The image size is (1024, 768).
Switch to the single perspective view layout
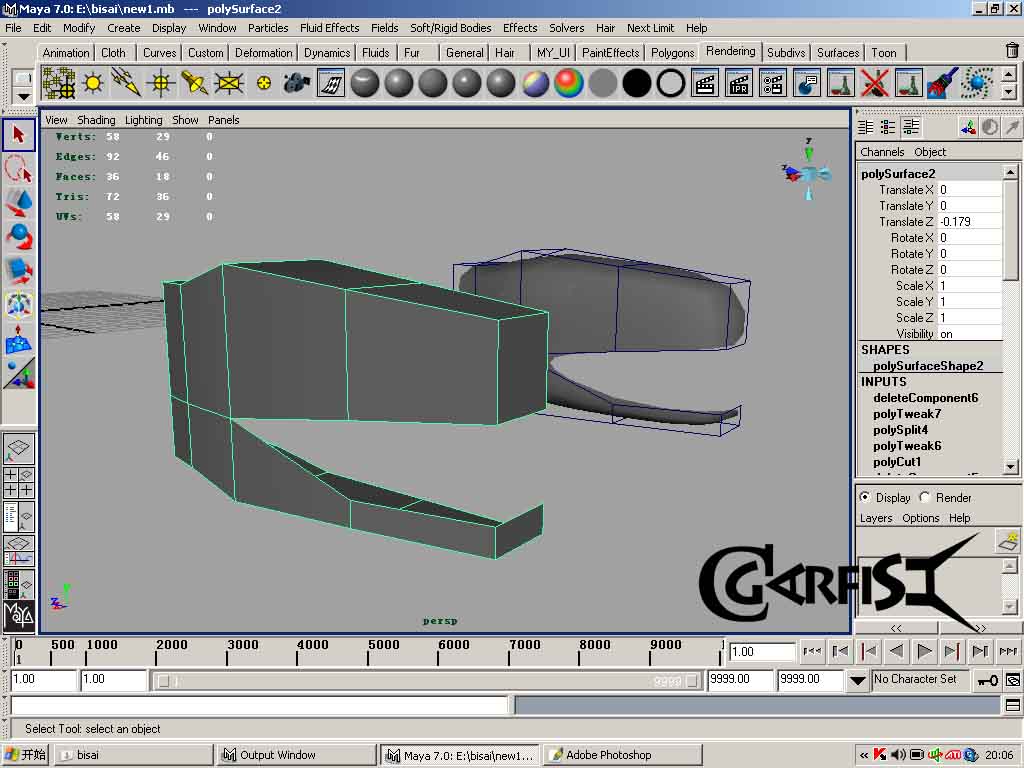(x=18, y=449)
